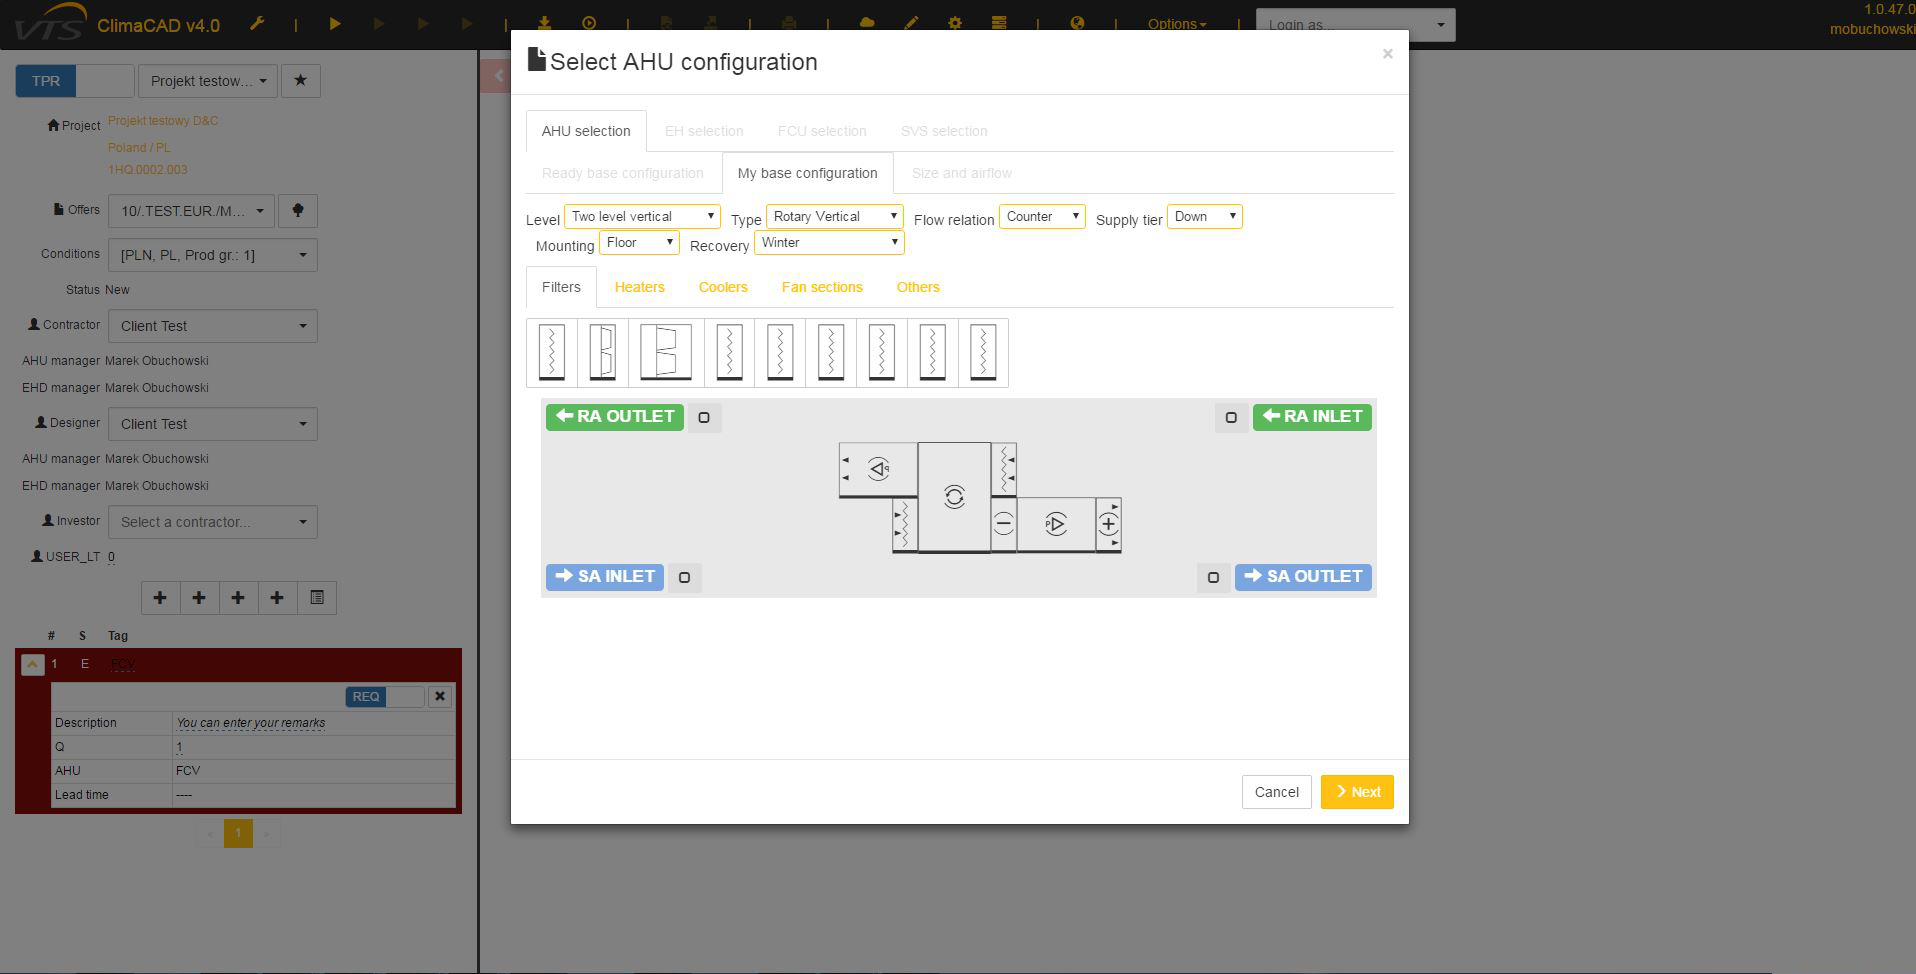Select the supply fan section in diagram
Screen dimensions: 1916x974
(1055, 524)
